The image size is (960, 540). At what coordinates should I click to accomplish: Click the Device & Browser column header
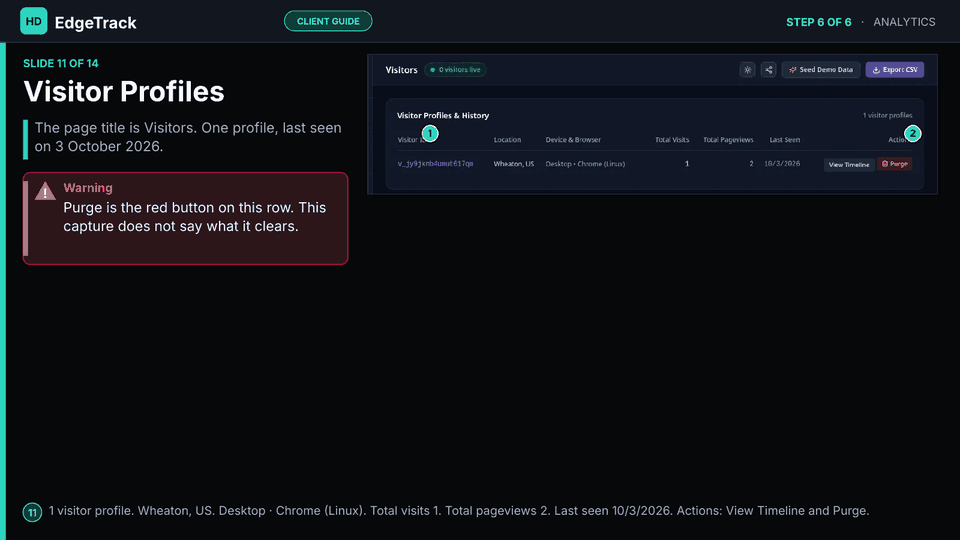point(573,140)
